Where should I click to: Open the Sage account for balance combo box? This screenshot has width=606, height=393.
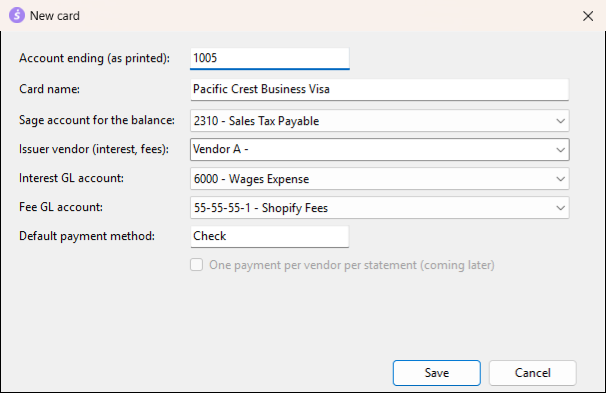pyautogui.click(x=379, y=121)
